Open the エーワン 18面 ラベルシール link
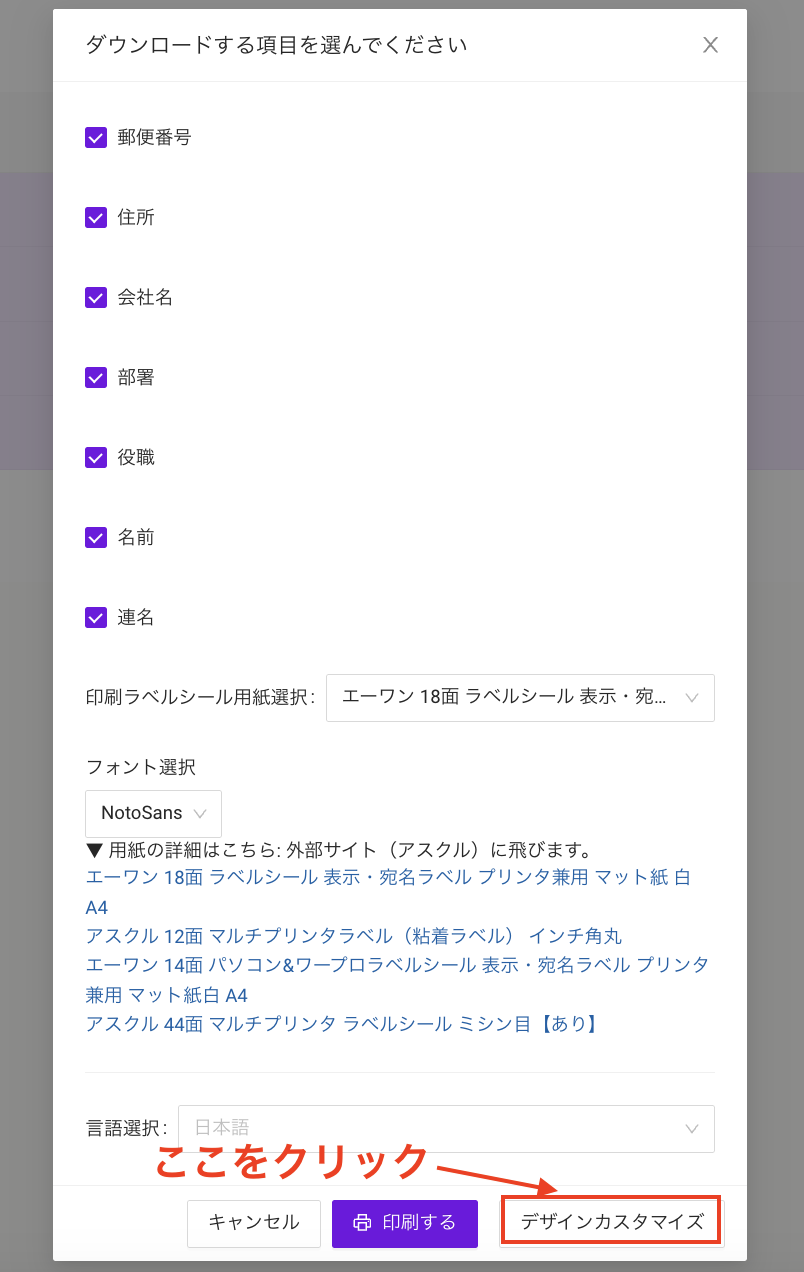Screen dimensions: 804x1272 [388, 892]
